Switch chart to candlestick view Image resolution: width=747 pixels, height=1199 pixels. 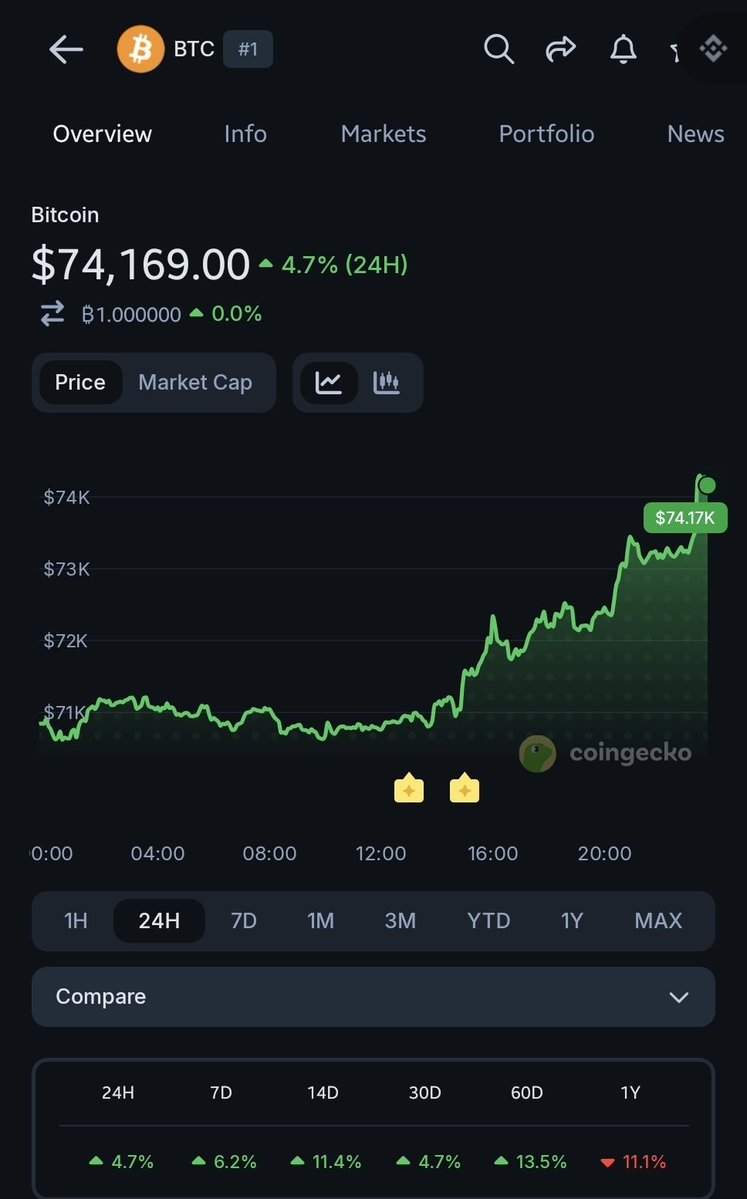click(387, 382)
